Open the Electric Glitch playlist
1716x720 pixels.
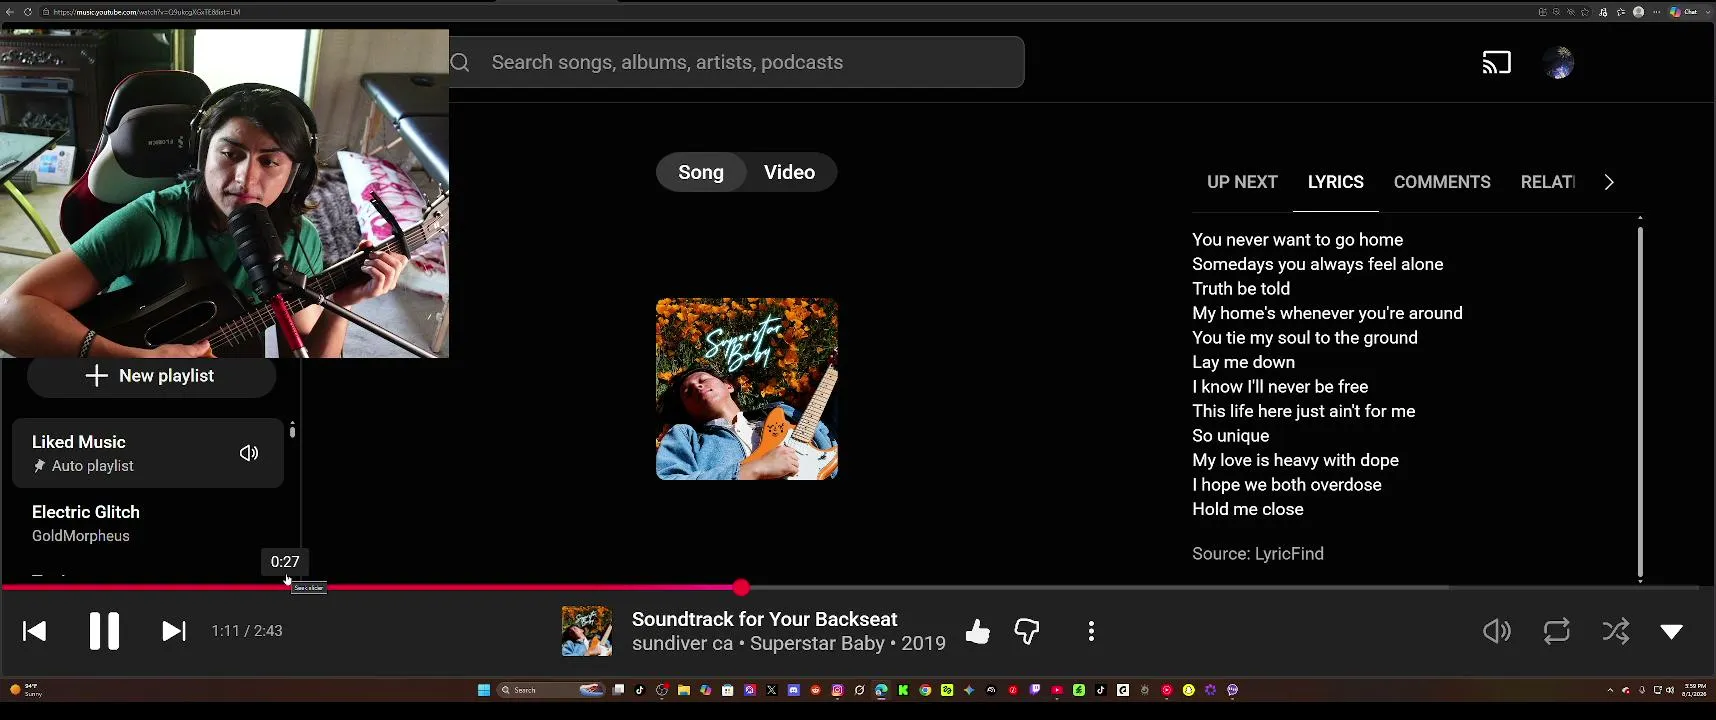point(148,523)
